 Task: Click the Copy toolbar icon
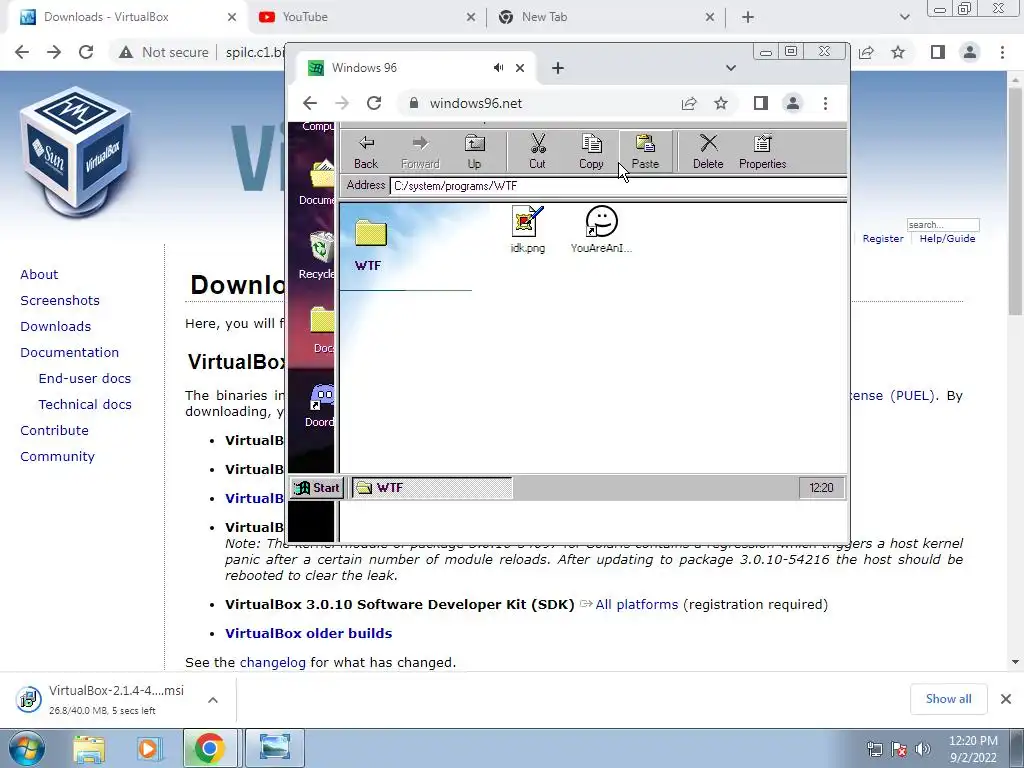click(x=591, y=152)
